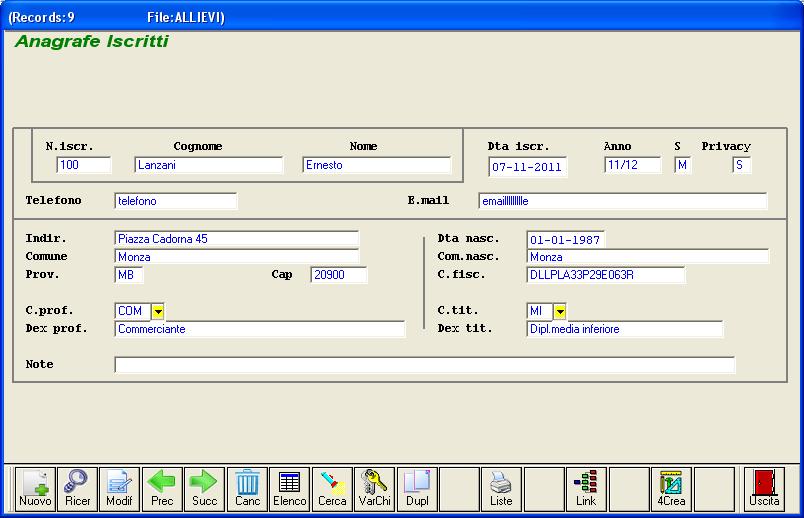Focus the E.mail input field
This screenshot has height=518, width=804.
(623, 201)
